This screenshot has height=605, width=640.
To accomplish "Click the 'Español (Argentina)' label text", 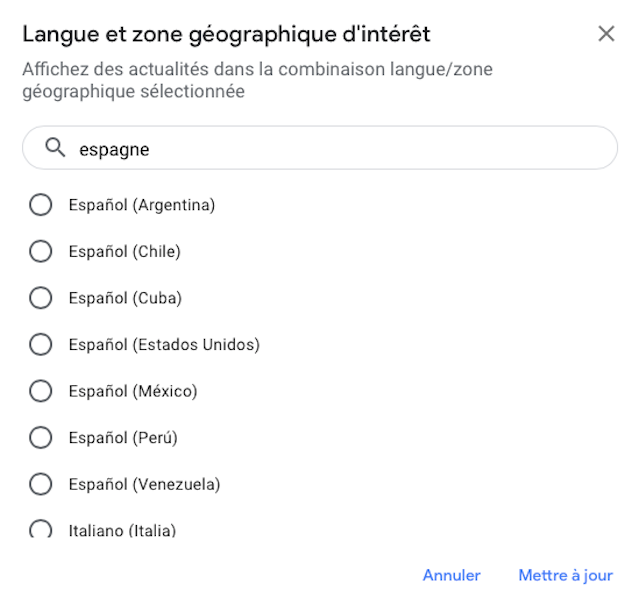I will click(142, 205).
